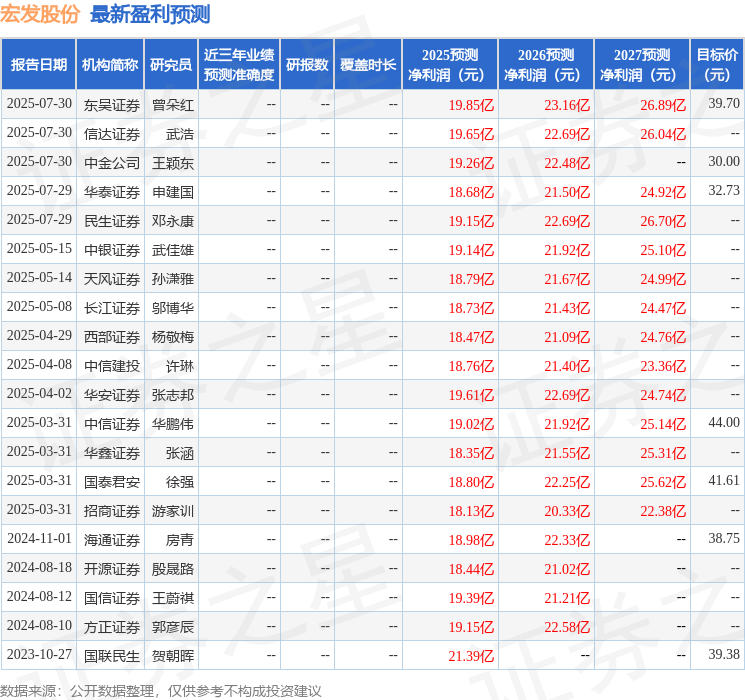Open the 国联民生 row dated 2023-10-27
Image resolution: width=745 pixels, height=700 pixels.
click(112, 655)
